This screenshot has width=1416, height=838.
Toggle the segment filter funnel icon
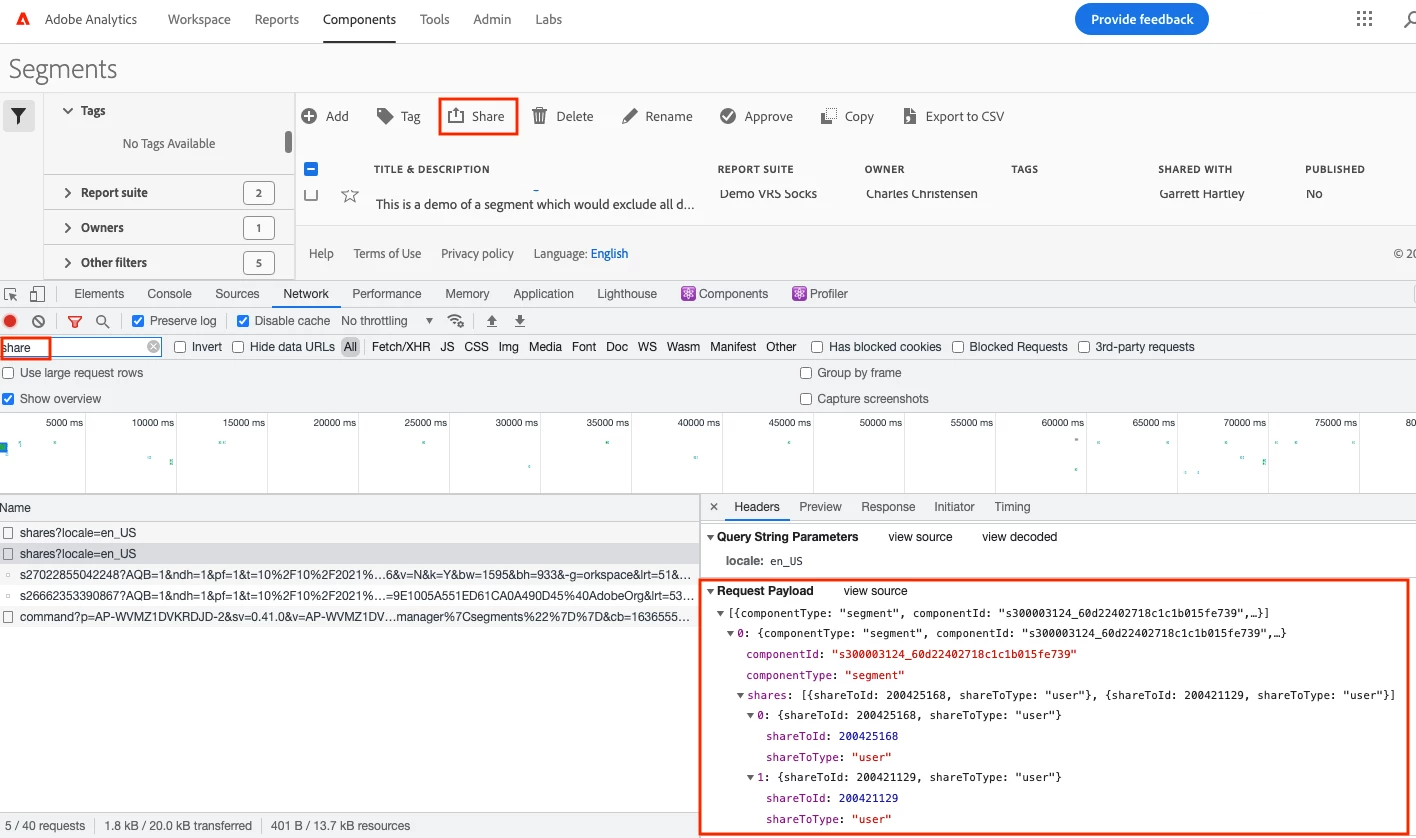click(19, 116)
